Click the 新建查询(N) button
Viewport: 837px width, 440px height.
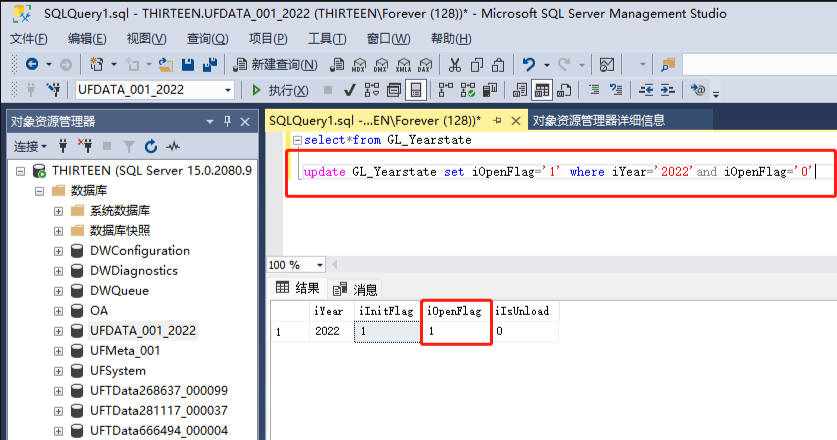coord(276,65)
